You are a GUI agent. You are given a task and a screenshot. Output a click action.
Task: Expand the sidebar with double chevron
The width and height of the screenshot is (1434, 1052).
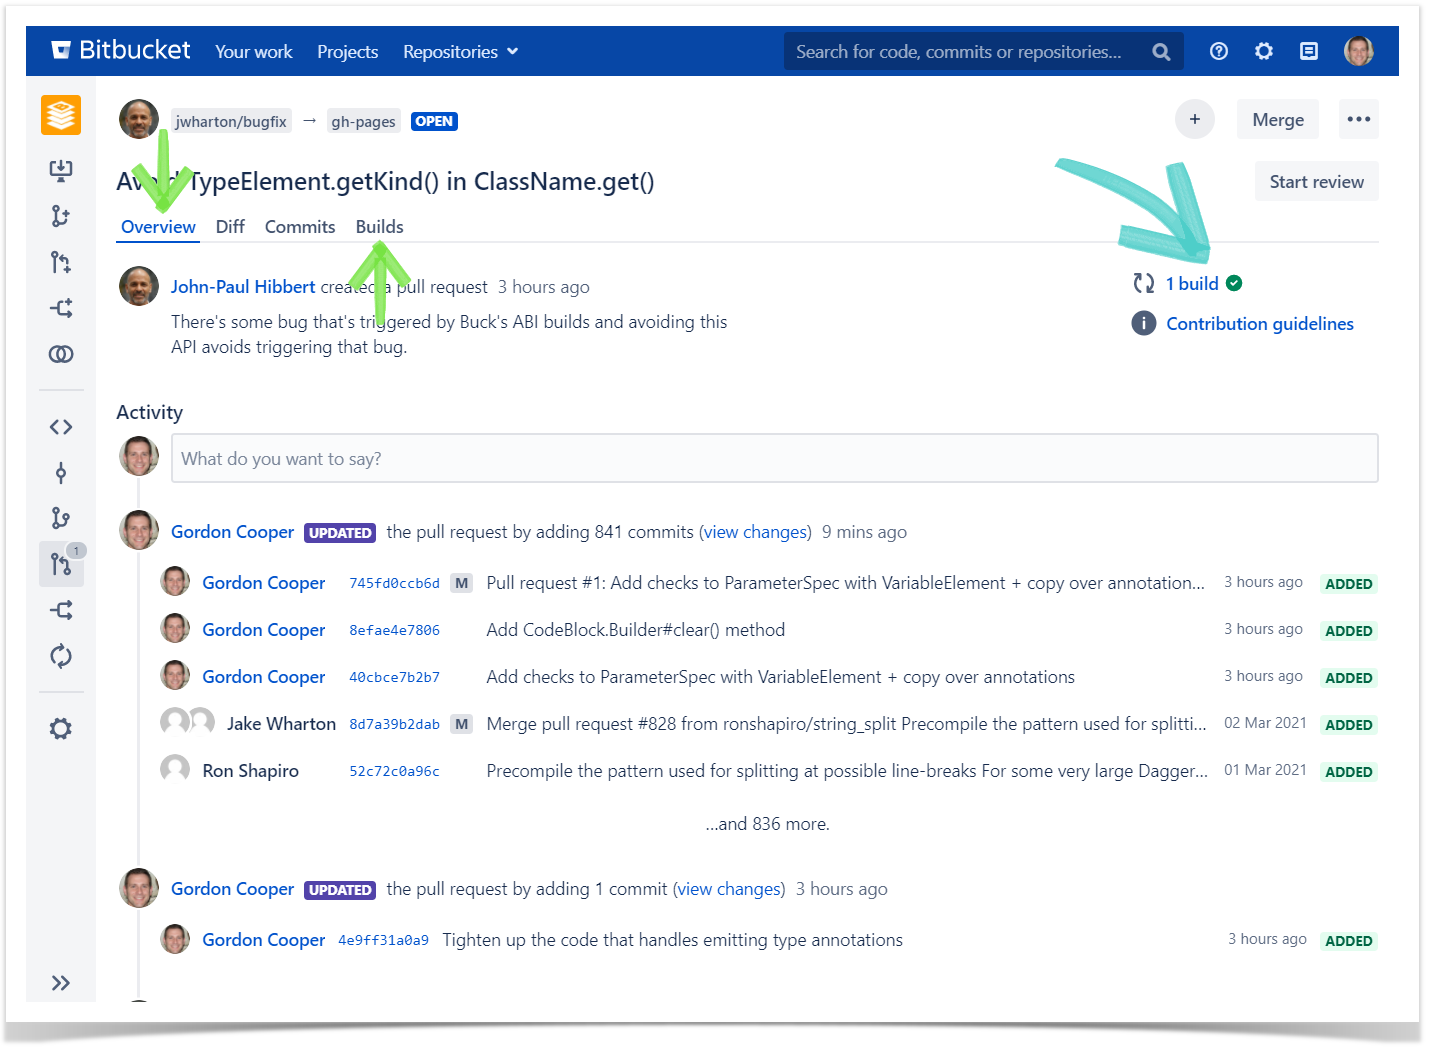(61, 983)
